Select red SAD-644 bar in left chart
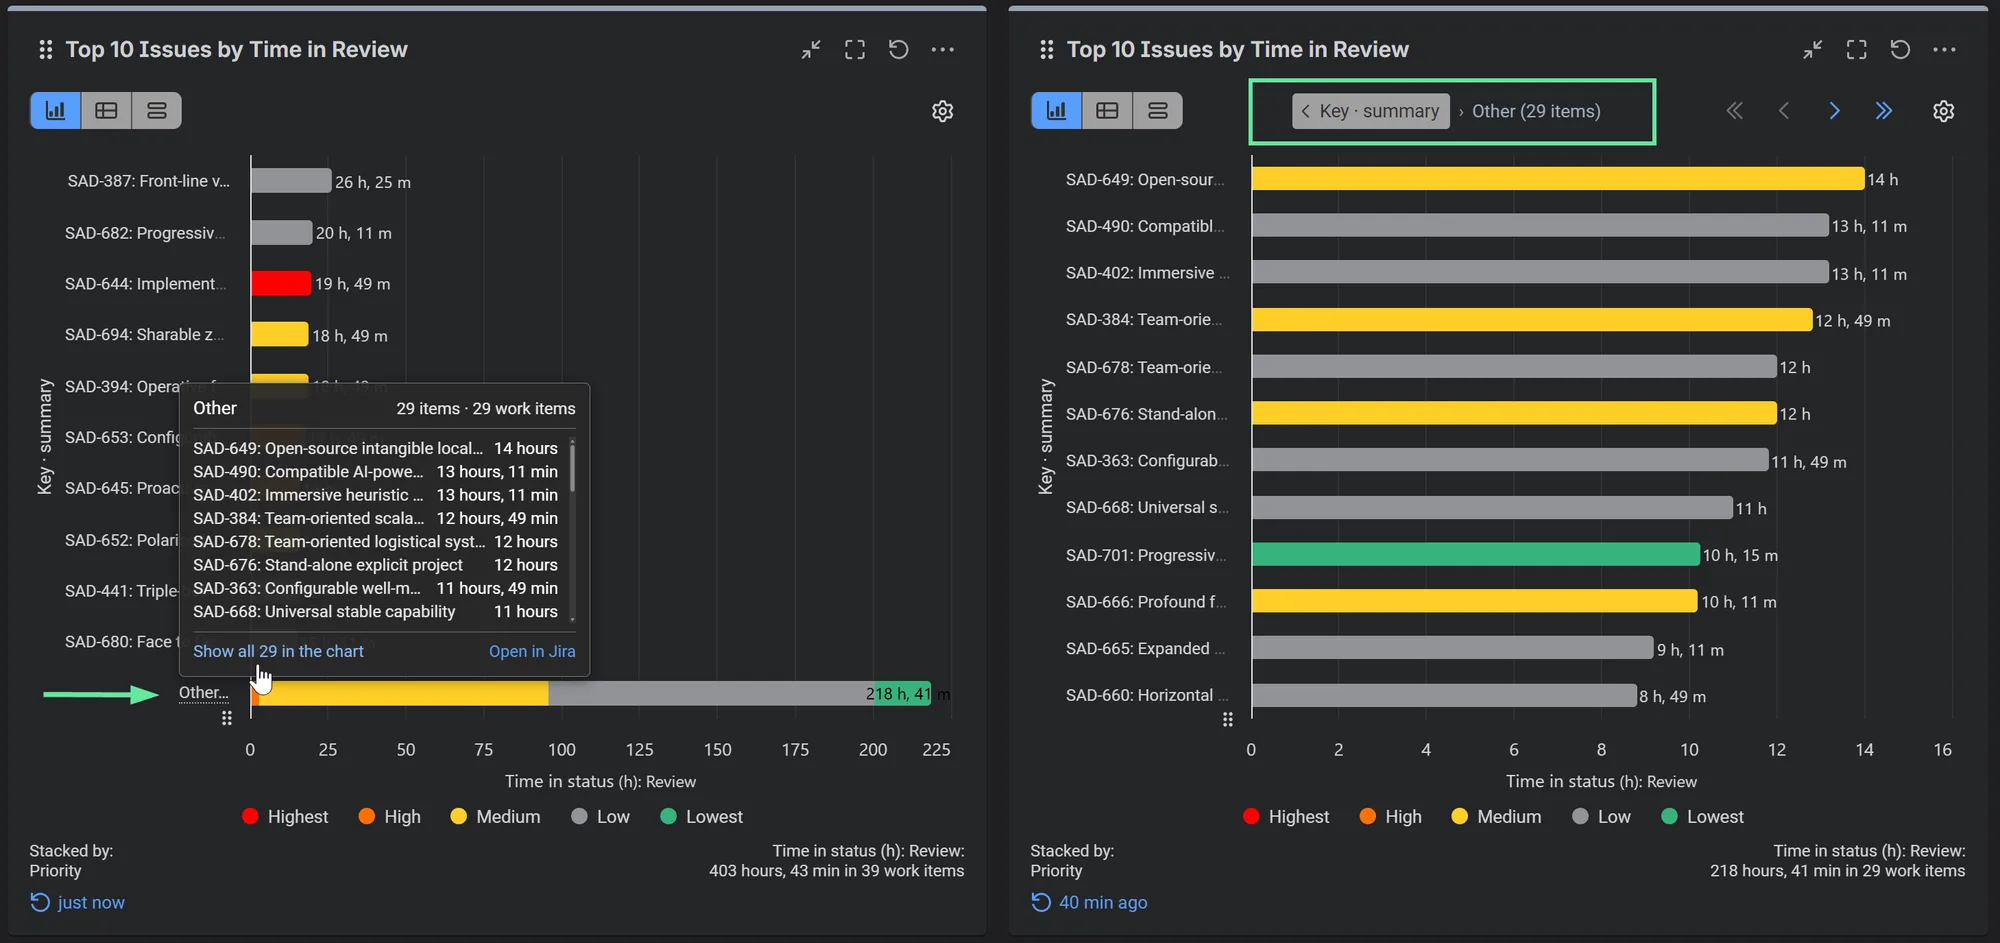Screen dimensions: 2000x943 tap(281, 283)
